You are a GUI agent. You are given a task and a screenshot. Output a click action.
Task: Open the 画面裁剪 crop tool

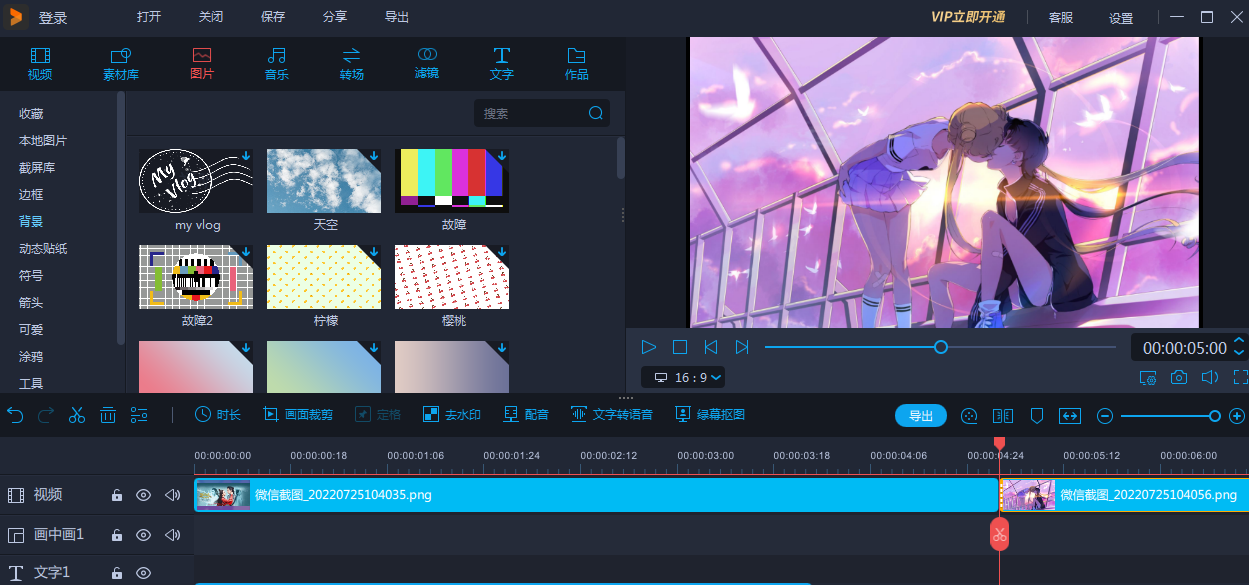tap(298, 414)
